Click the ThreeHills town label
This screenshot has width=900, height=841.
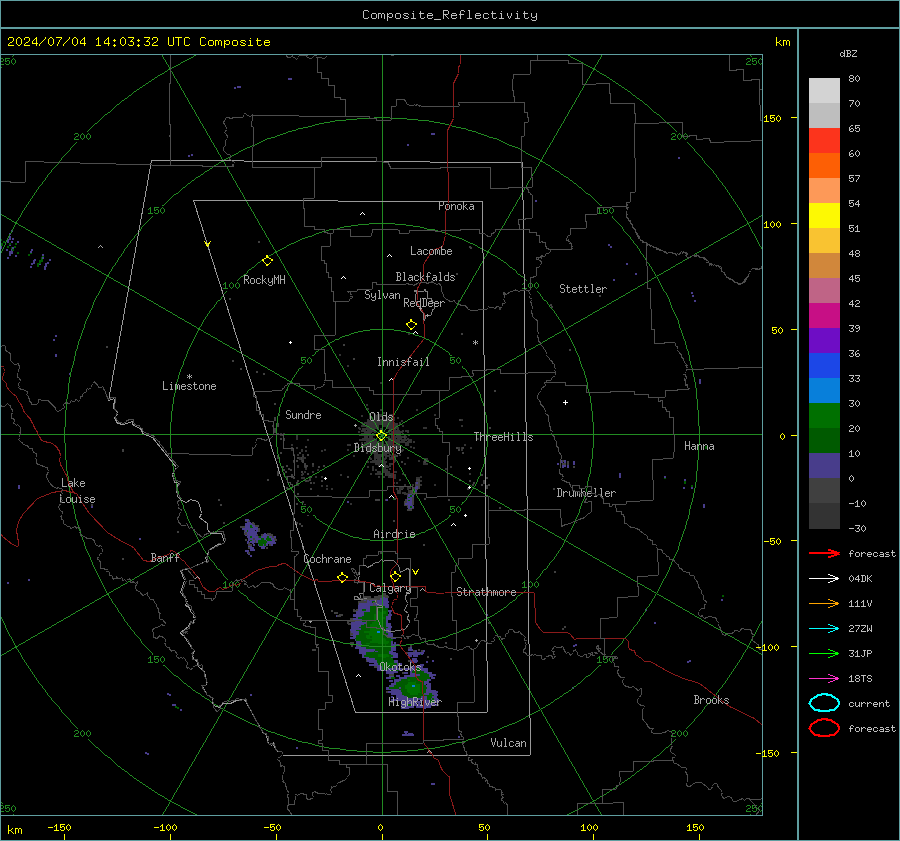503,437
